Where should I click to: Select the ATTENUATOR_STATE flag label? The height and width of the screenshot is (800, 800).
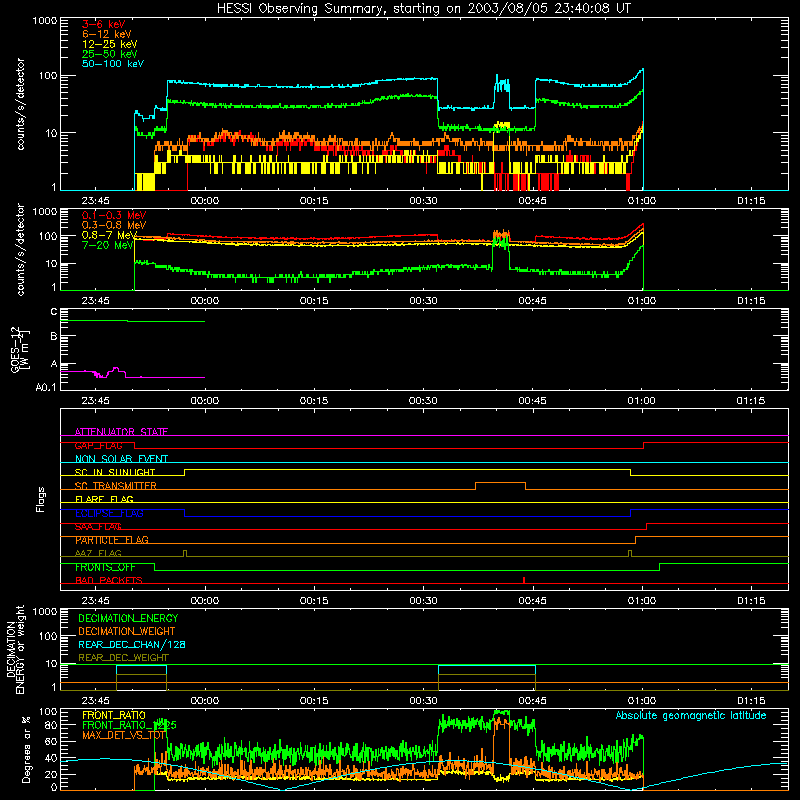(x=121, y=432)
